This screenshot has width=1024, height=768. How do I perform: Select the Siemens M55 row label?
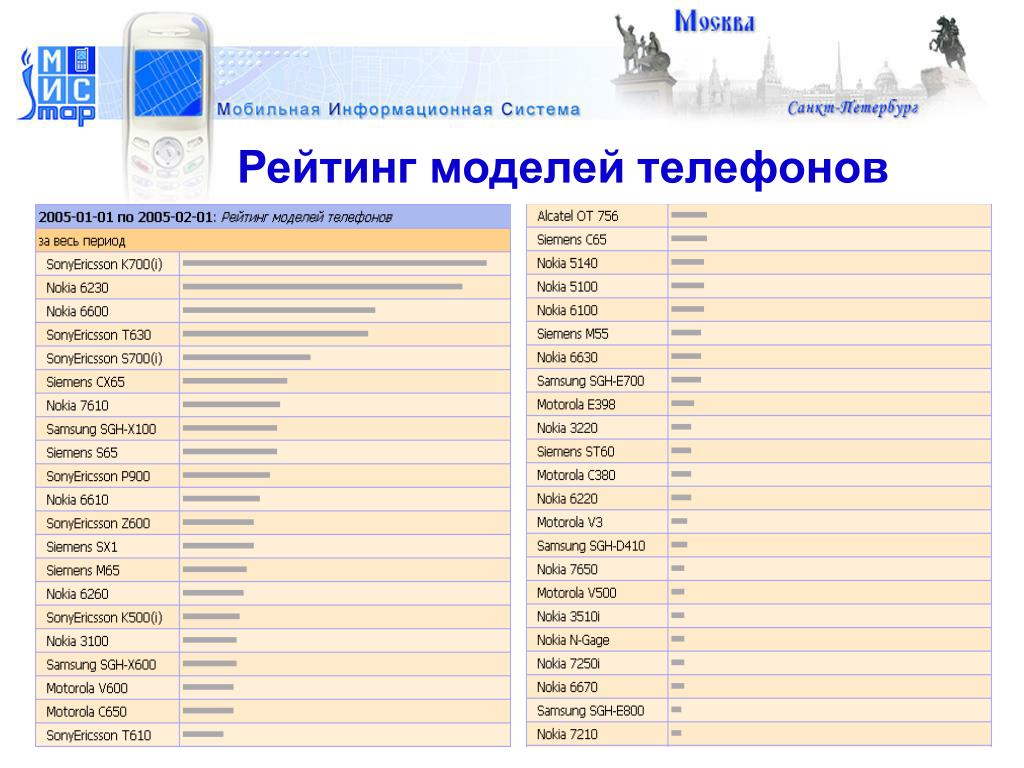point(573,334)
